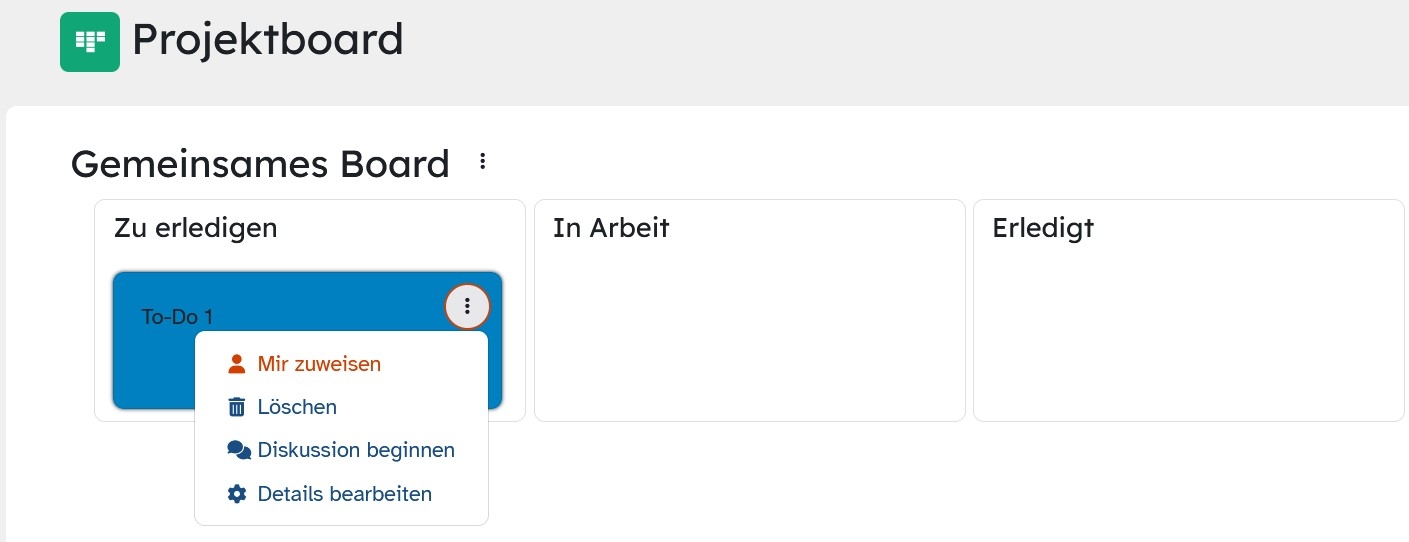Select Diskussion beginnen in the menu
The image size is (1409, 542).
point(356,450)
